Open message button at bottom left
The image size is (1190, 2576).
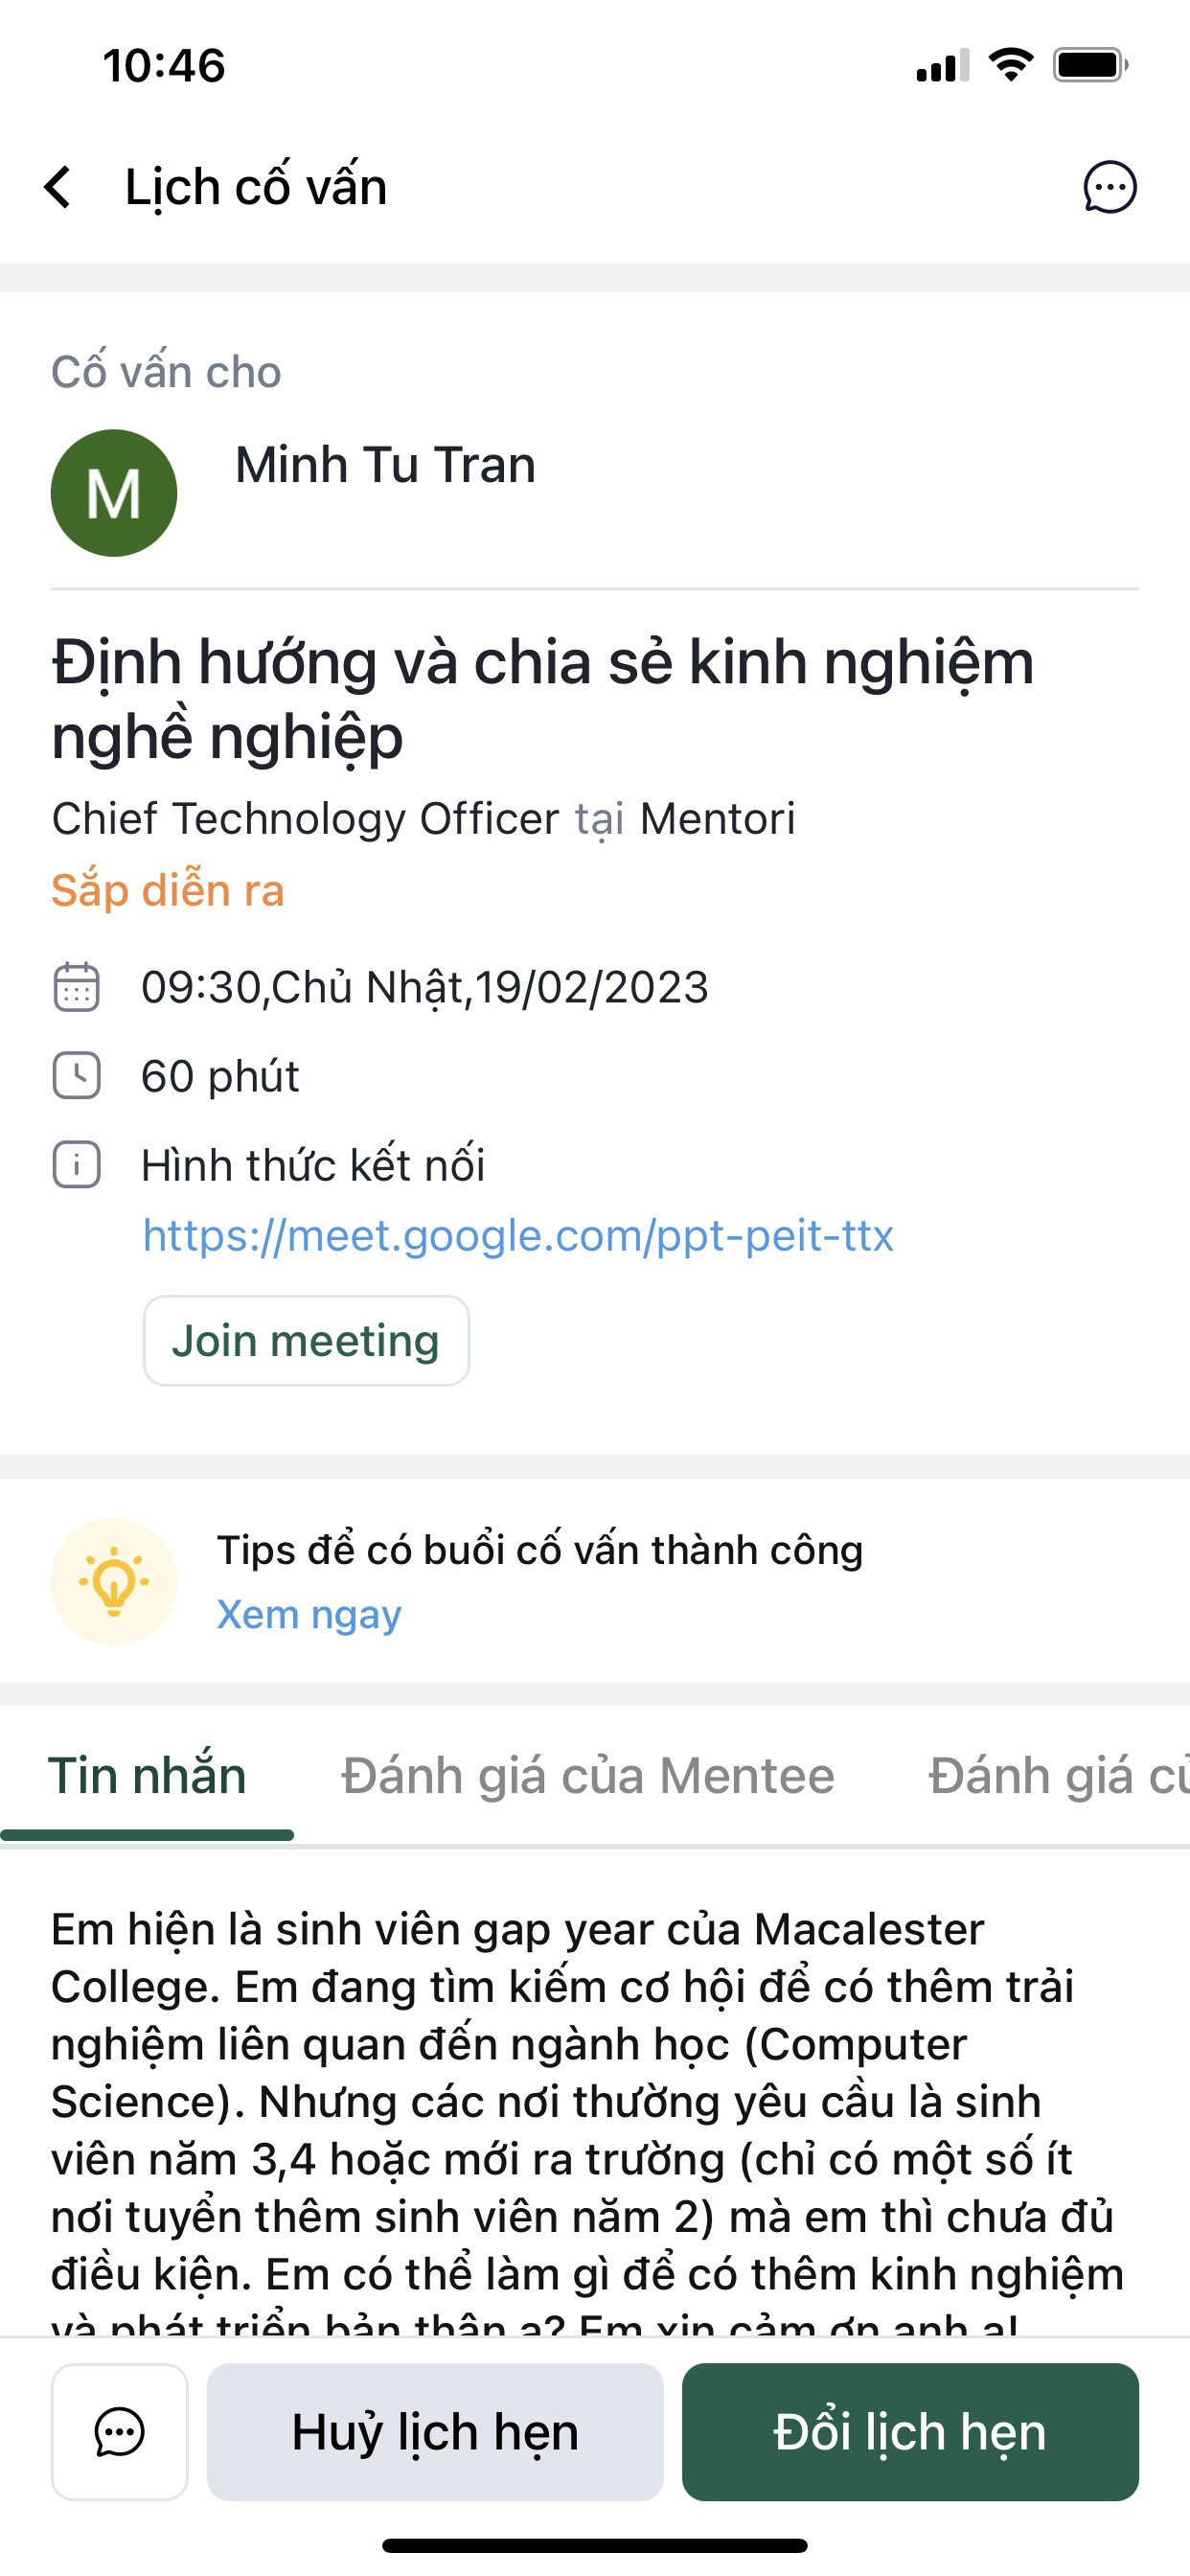click(120, 2432)
